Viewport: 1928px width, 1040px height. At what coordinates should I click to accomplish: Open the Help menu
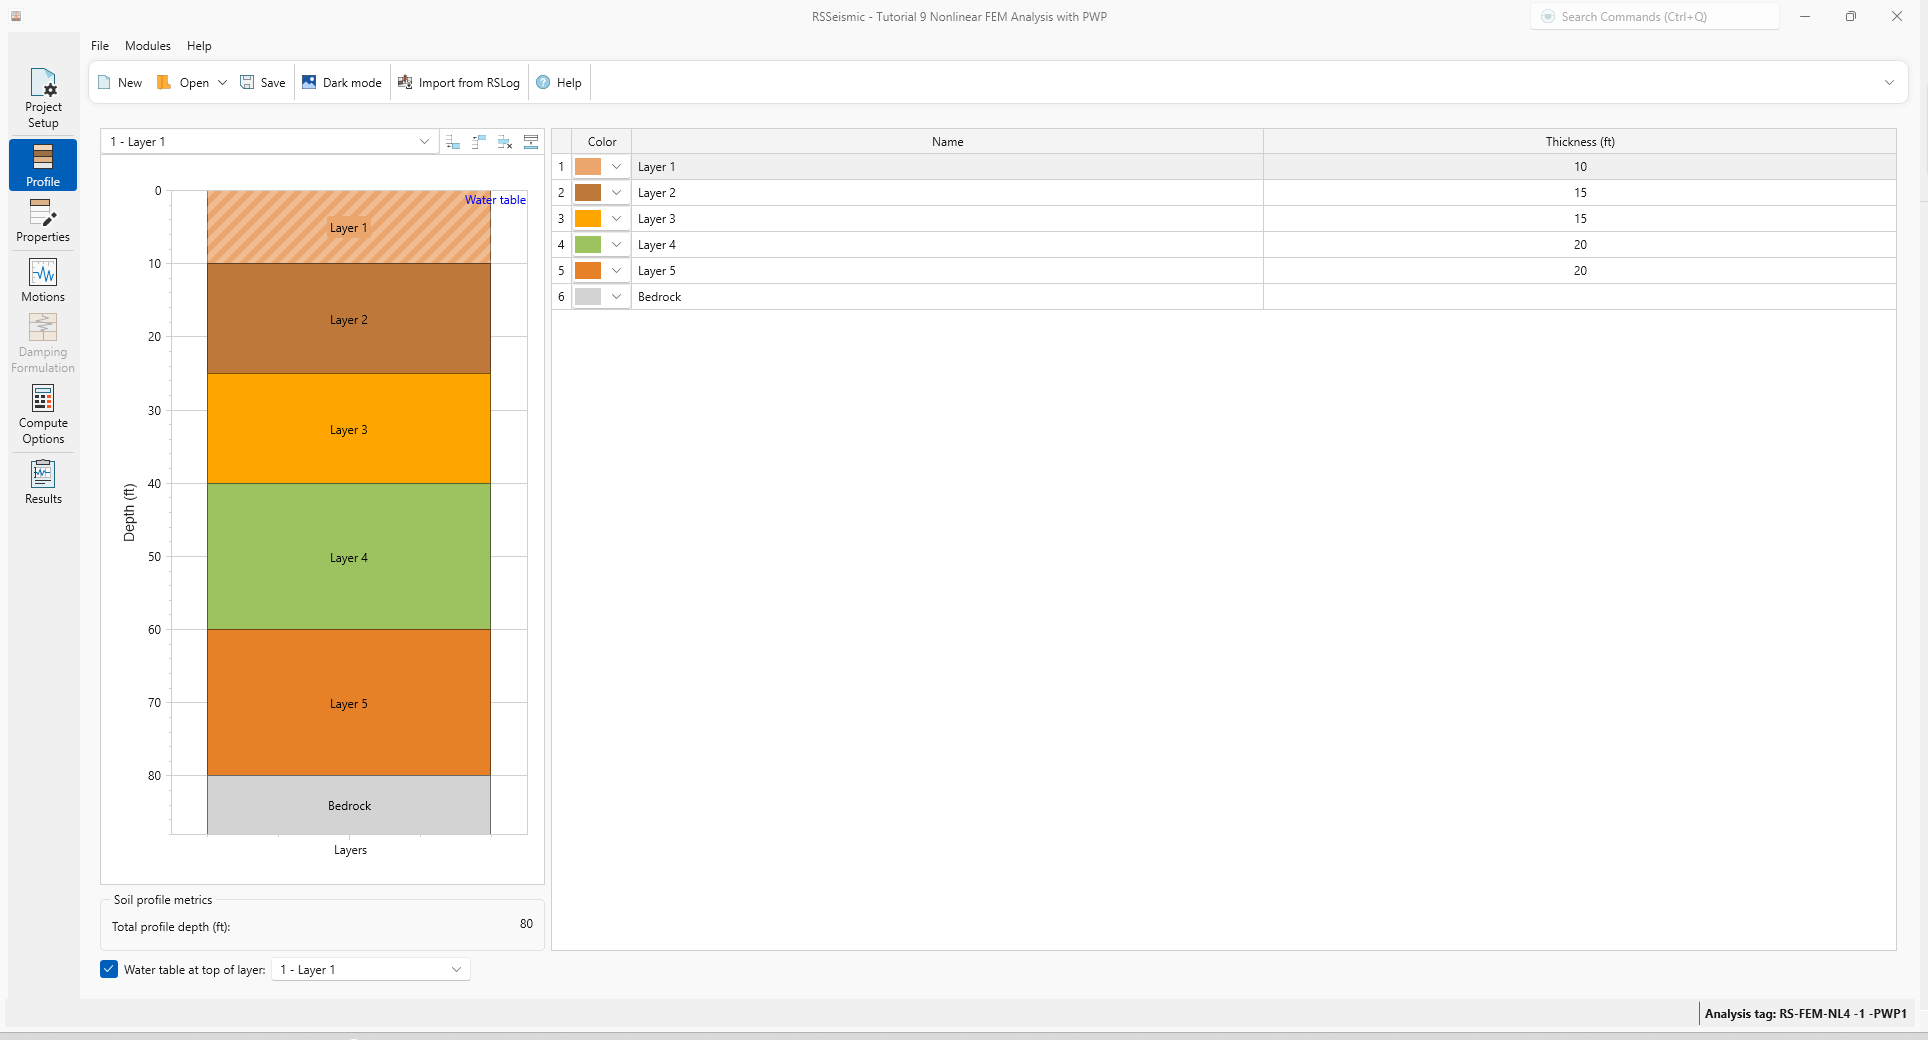(199, 46)
